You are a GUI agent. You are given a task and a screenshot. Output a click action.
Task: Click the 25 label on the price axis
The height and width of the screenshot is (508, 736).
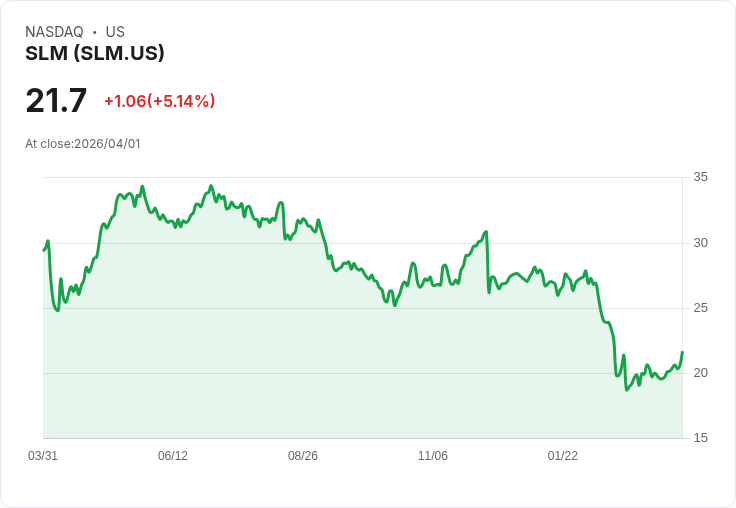tap(701, 308)
